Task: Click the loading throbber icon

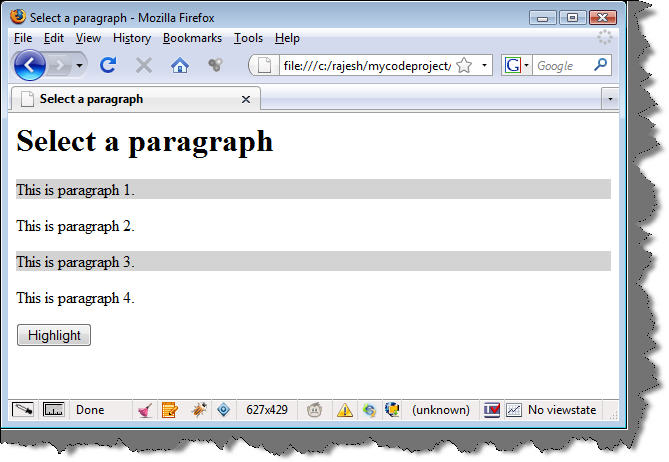Action: click(x=604, y=38)
